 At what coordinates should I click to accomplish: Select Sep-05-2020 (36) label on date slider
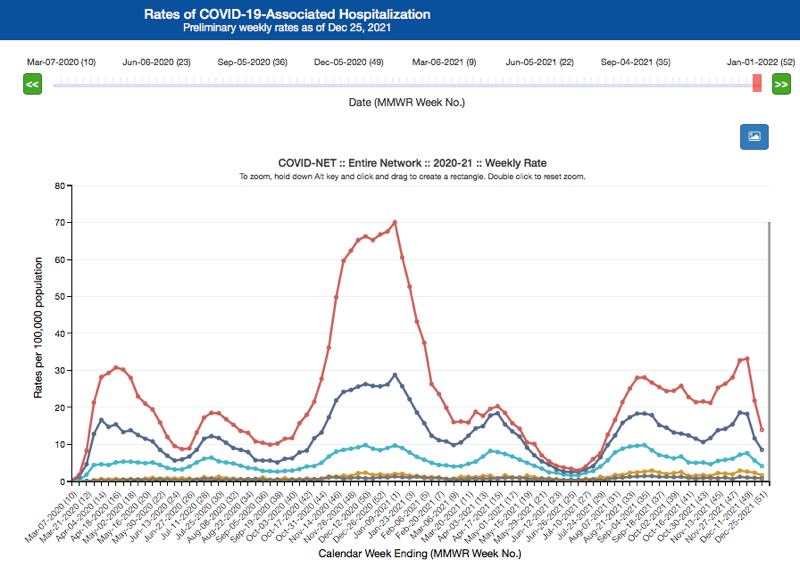[252, 62]
